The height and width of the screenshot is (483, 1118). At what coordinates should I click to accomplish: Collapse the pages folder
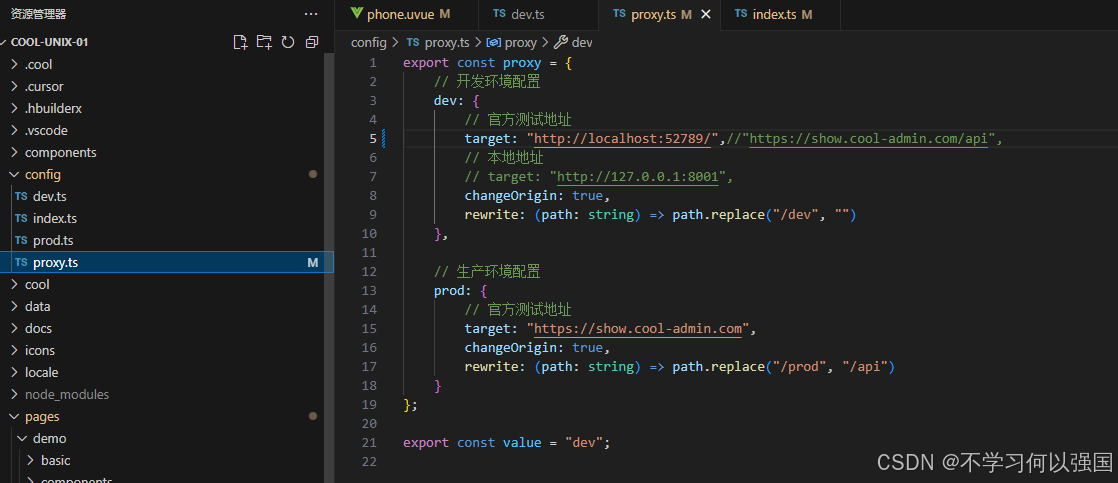pos(167,417)
